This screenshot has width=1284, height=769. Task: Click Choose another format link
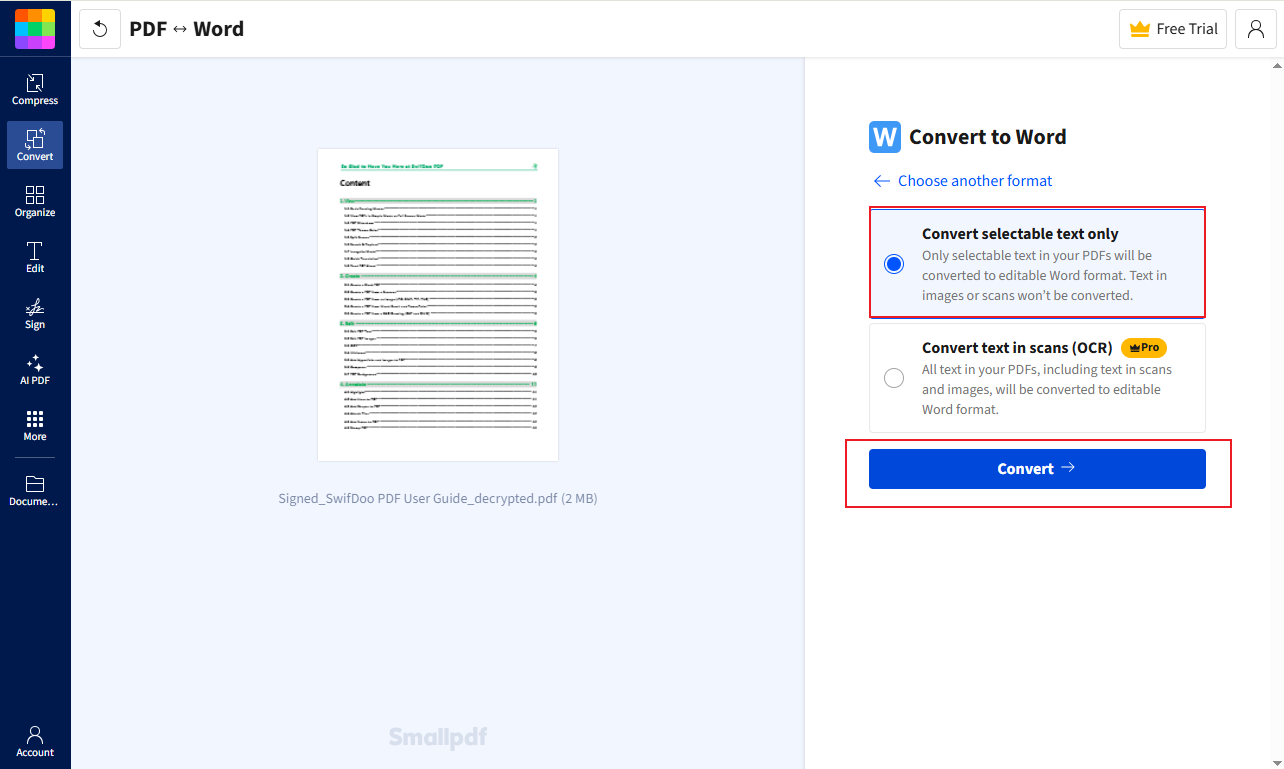[963, 181]
